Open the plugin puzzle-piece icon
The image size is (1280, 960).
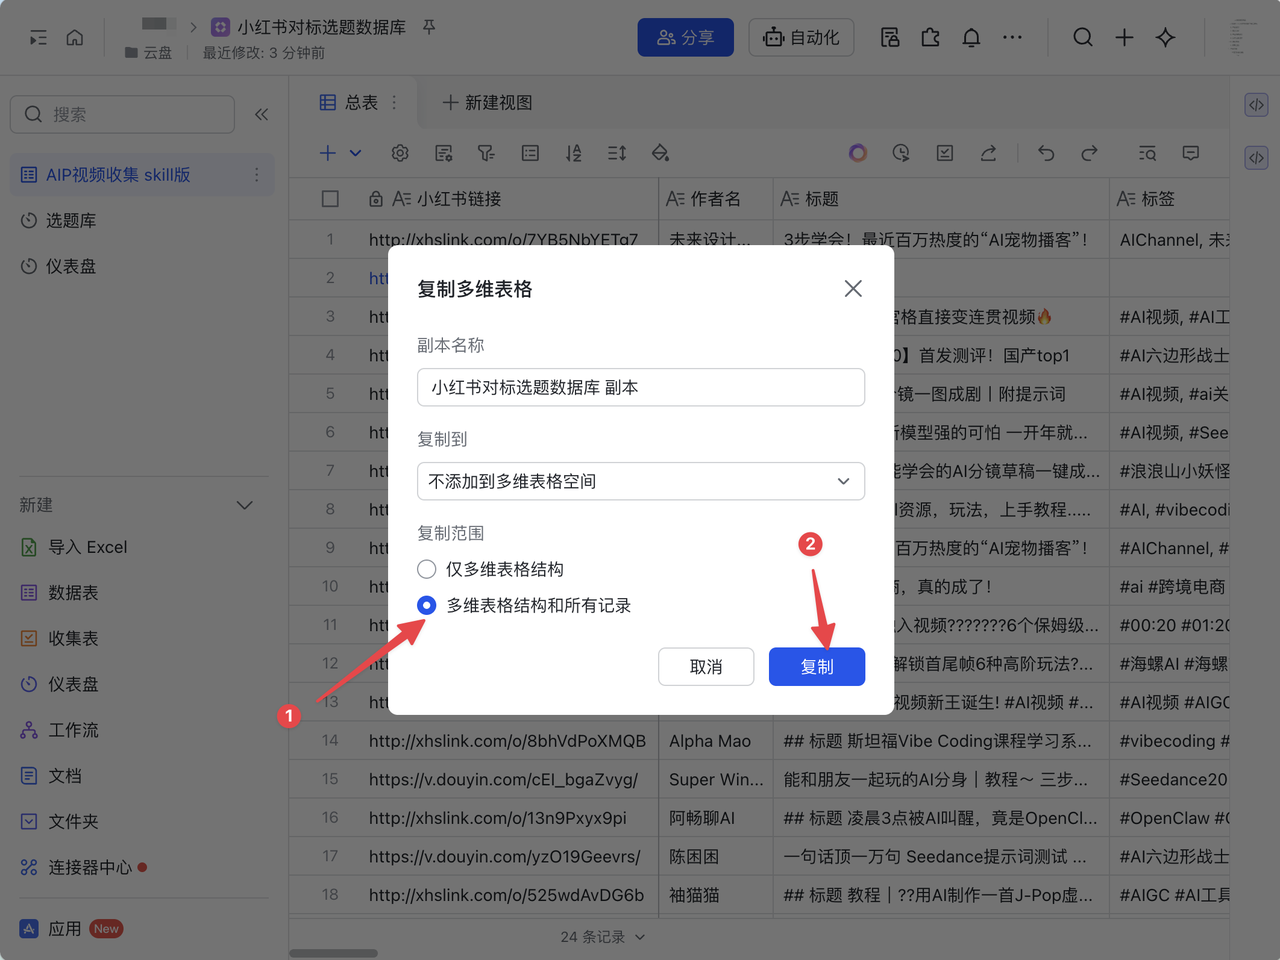931,38
